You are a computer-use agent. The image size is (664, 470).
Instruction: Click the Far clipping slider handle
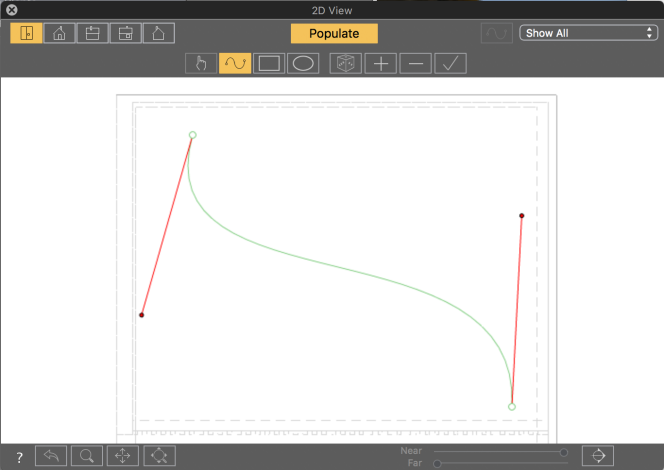click(x=437, y=464)
